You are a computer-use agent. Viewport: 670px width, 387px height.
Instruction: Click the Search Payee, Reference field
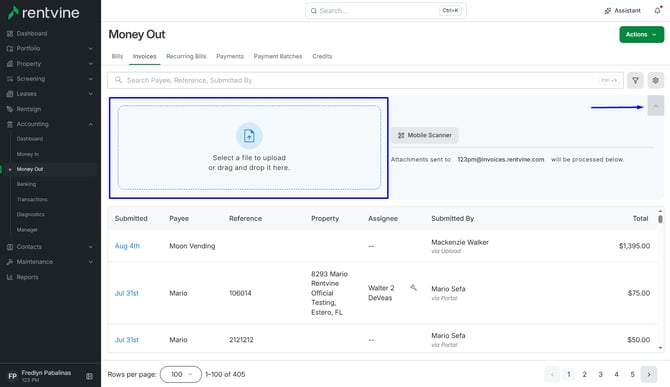click(365, 80)
